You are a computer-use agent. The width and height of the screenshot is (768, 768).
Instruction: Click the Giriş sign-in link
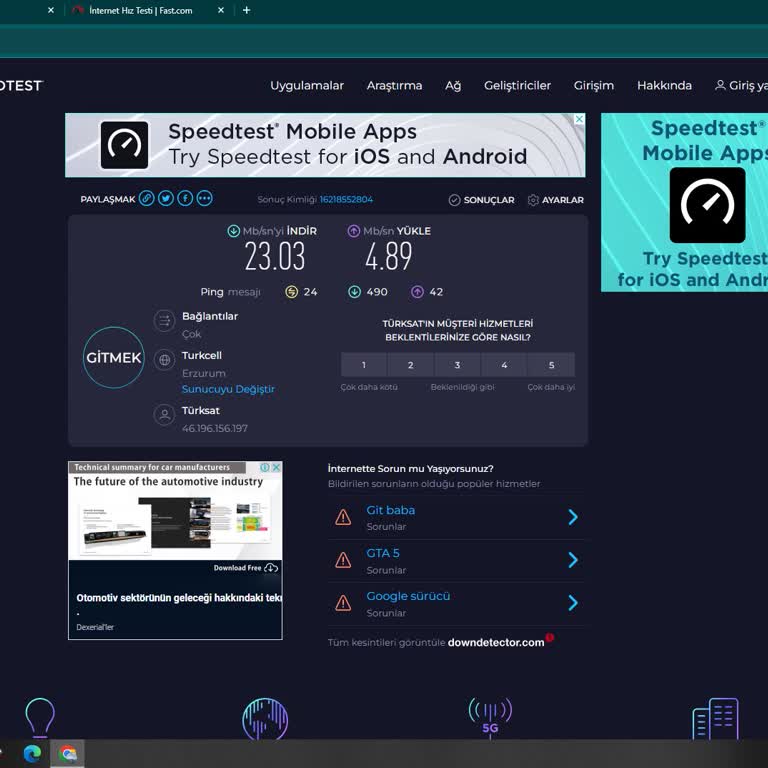click(x=741, y=86)
